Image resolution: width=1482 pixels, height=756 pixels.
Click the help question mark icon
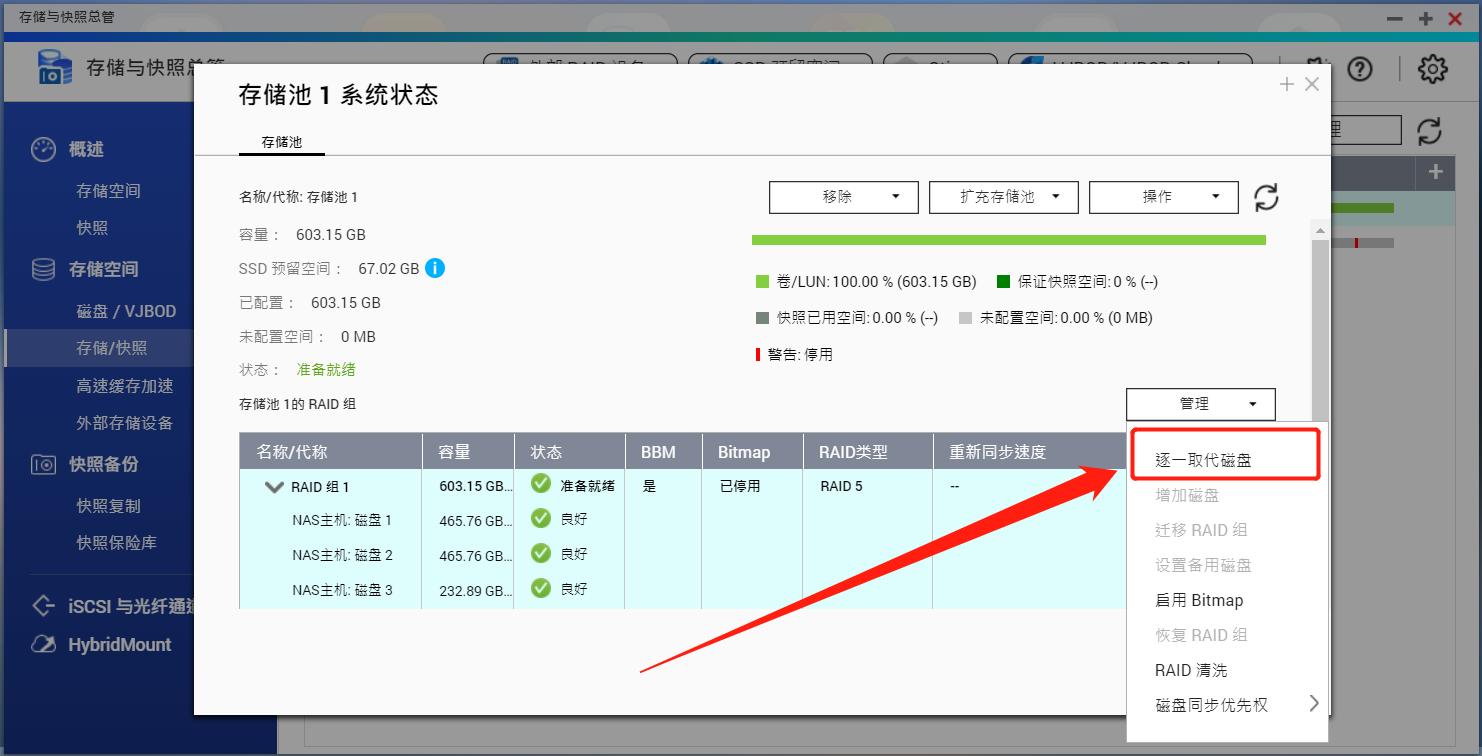coord(1361,69)
